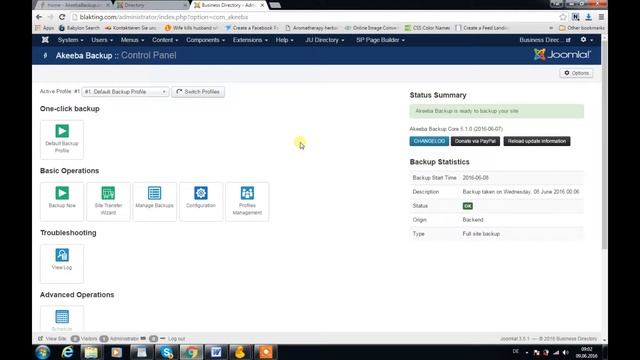Image resolution: width=640 pixels, height=360 pixels.
Task: Open File Explorer from taskbar
Action: pyautogui.click(x=91, y=352)
